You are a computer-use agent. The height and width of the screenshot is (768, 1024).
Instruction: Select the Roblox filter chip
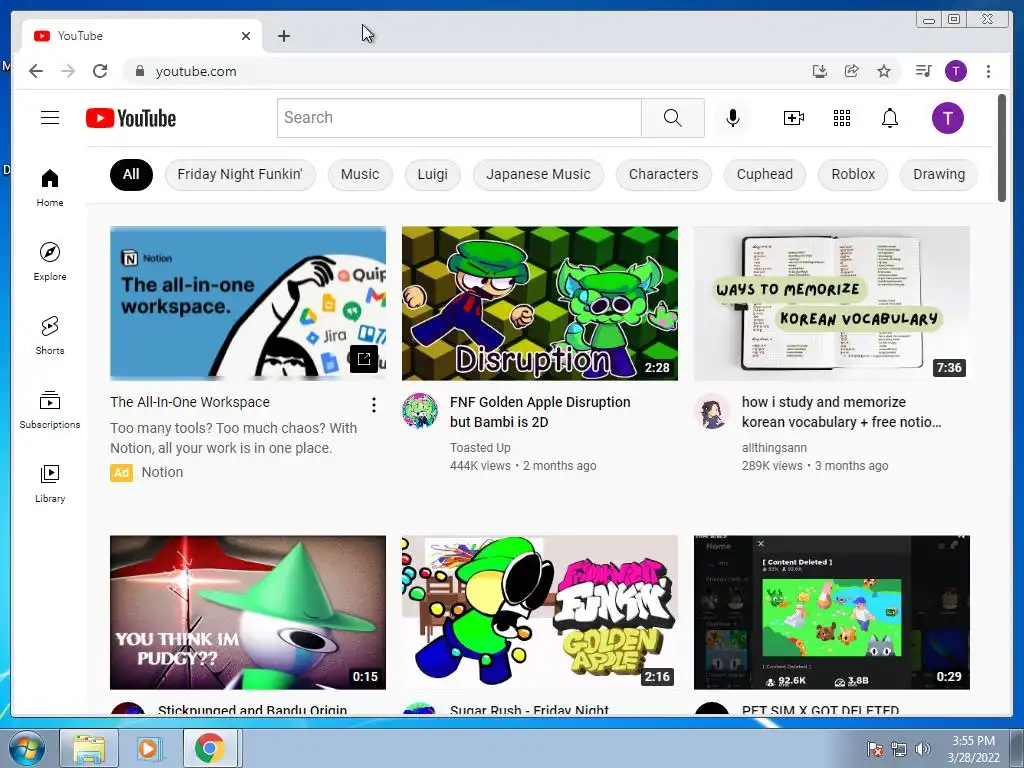853,174
